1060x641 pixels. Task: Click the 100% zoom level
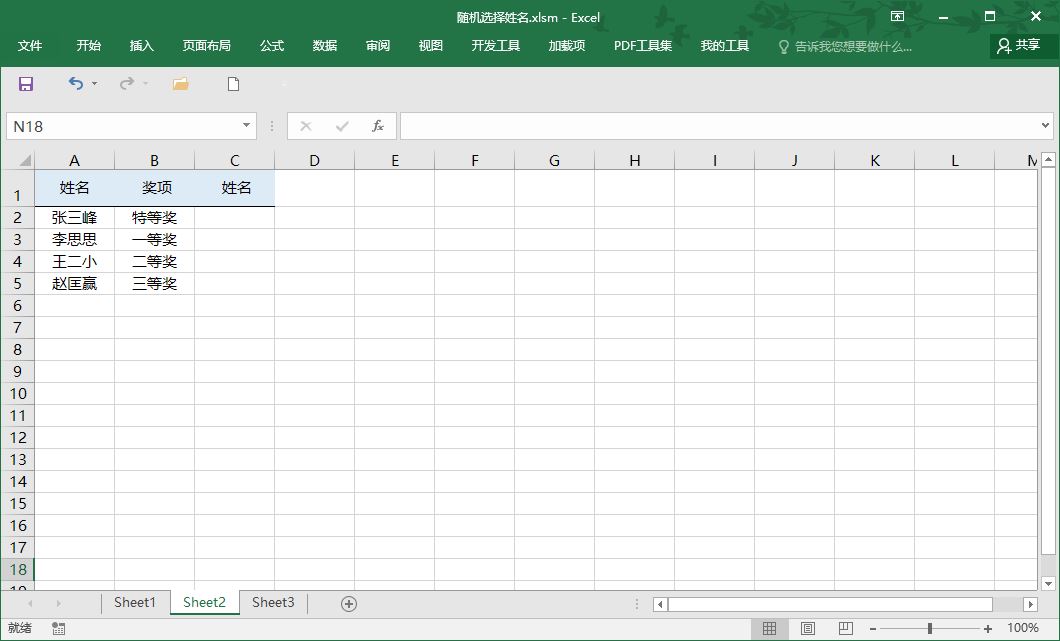click(1022, 628)
